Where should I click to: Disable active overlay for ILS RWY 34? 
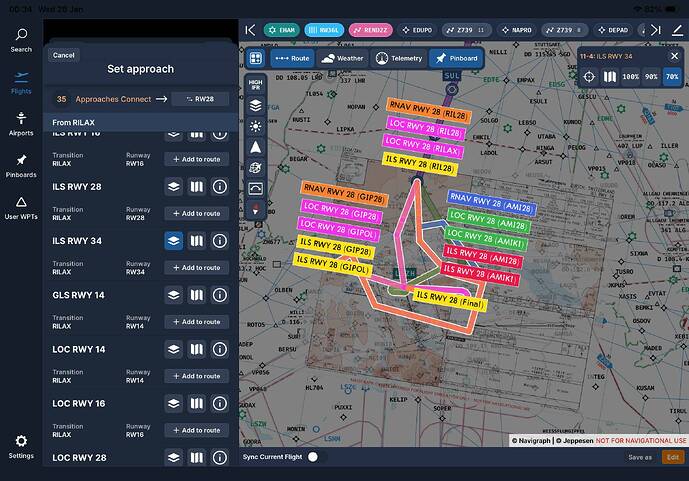(x=174, y=241)
